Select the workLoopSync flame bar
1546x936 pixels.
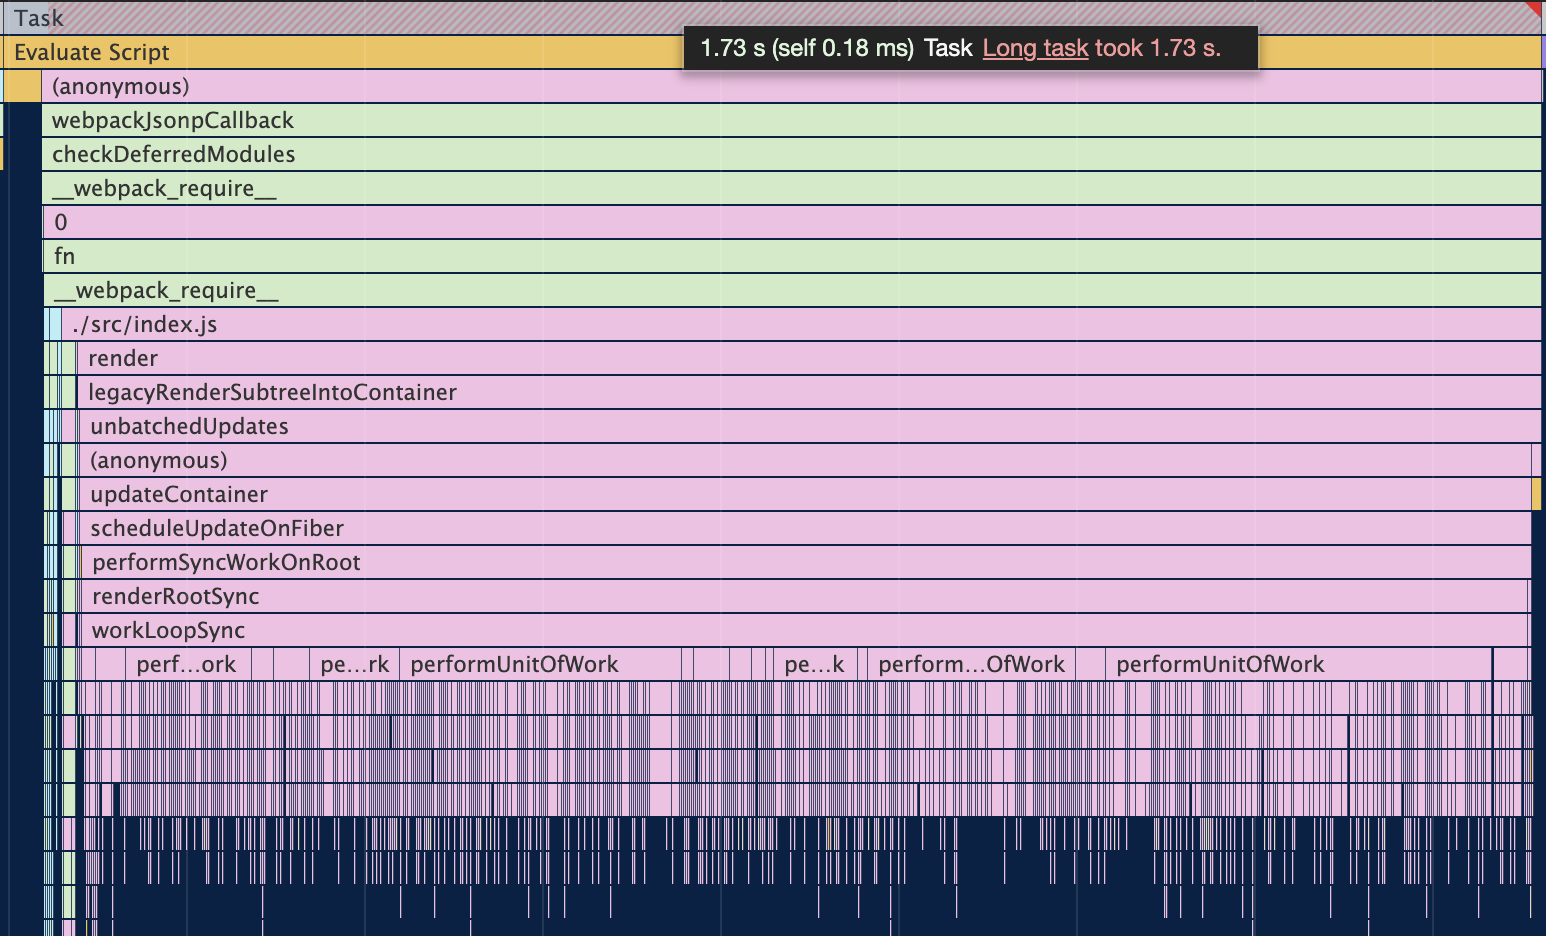pos(805,630)
